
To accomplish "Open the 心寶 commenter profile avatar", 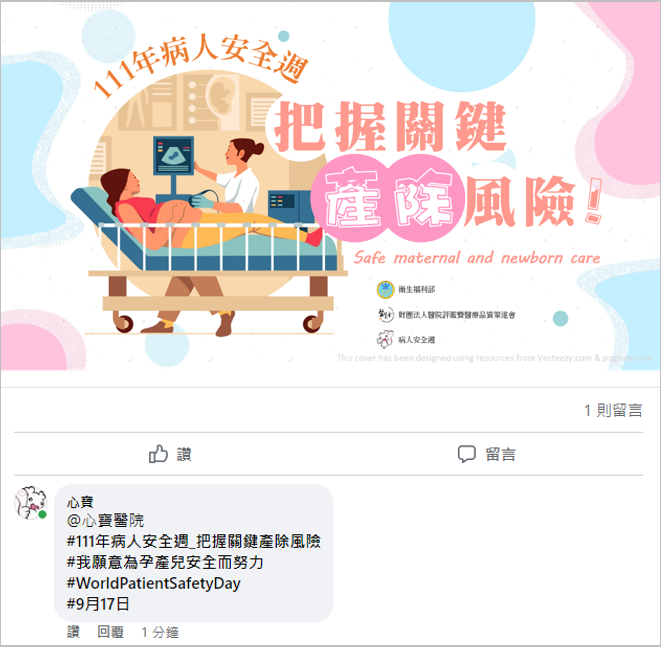I will tap(30, 502).
